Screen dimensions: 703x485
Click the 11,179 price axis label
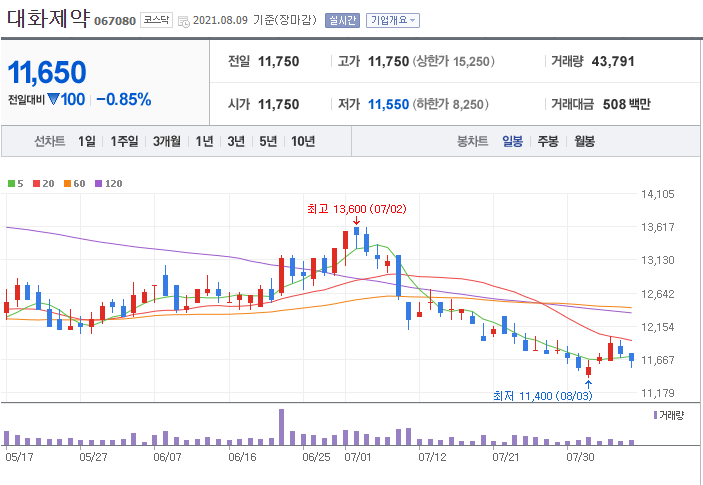[x=657, y=393]
